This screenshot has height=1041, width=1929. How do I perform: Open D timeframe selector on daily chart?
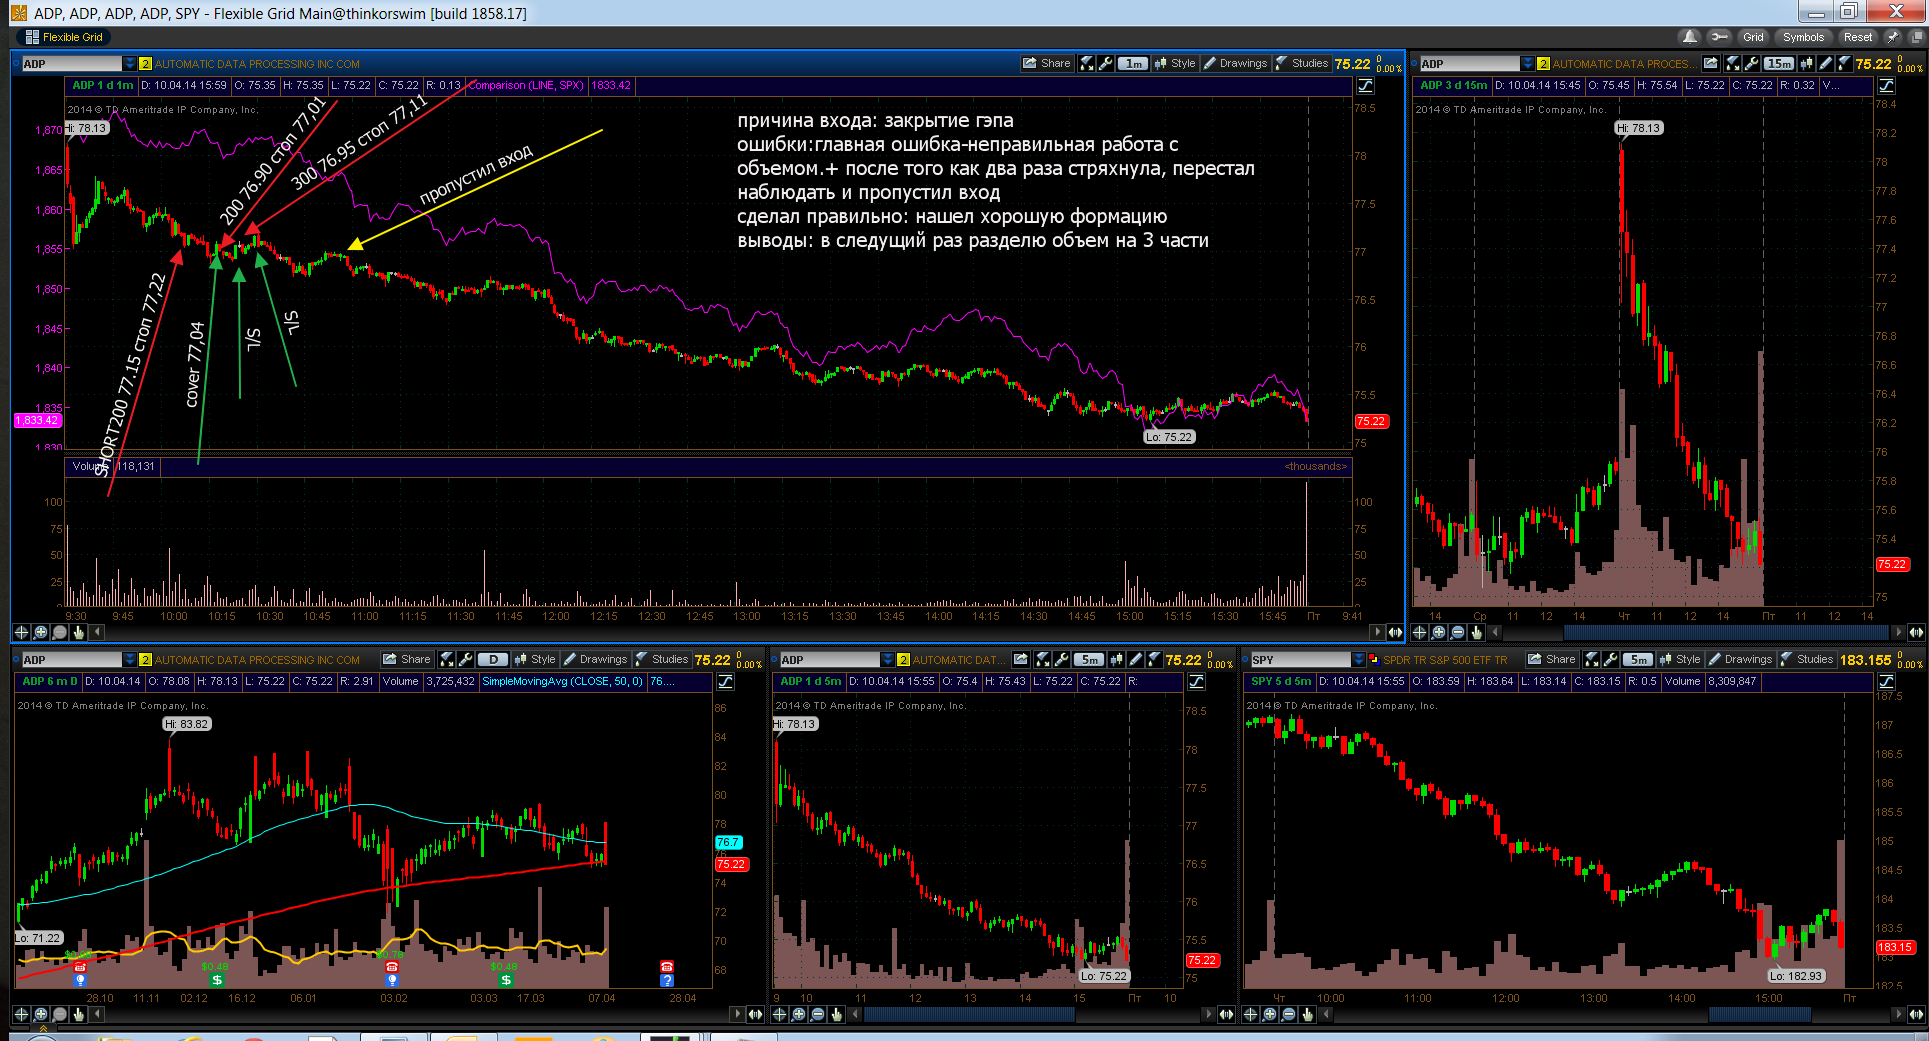coord(493,659)
